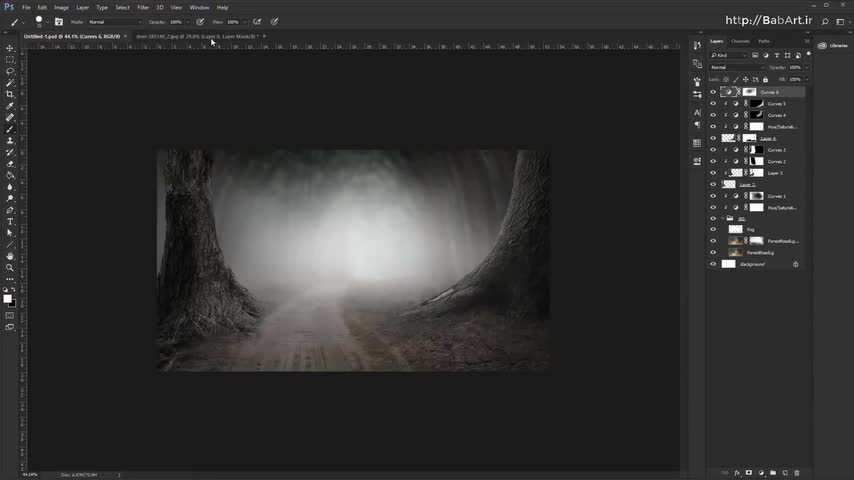
Task: Select the Pen tool
Action: (10, 210)
